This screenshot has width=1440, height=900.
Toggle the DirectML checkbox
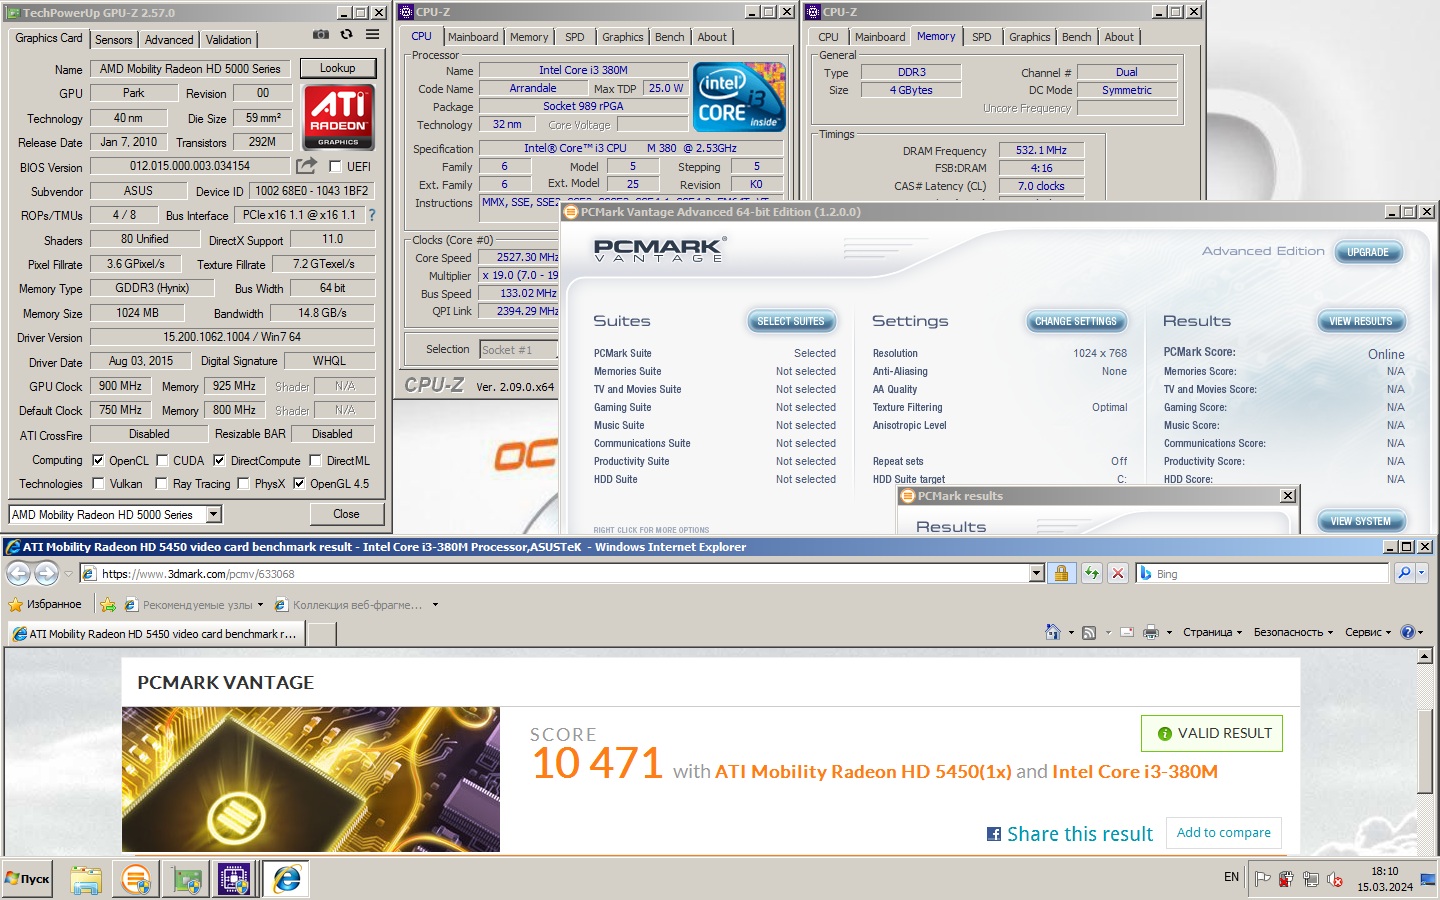click(x=315, y=461)
